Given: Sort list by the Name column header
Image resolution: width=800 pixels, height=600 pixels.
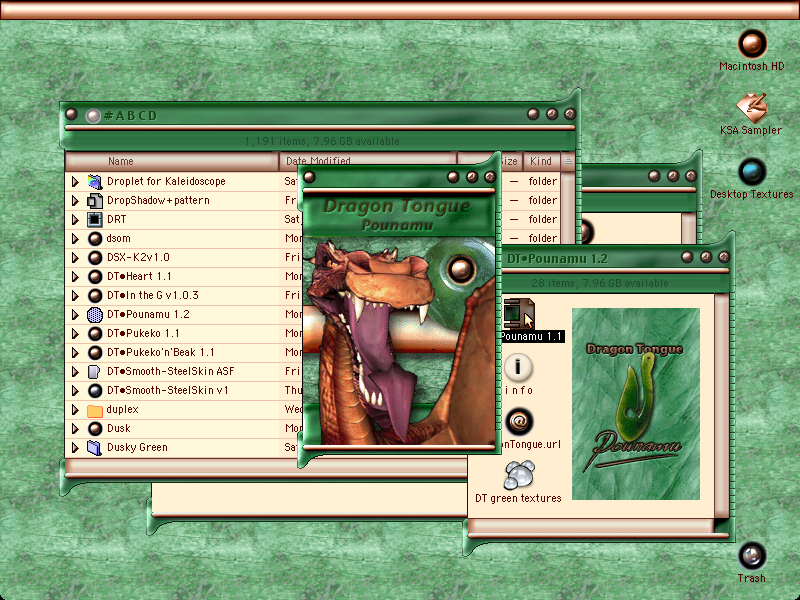Looking at the screenshot, I should coord(171,161).
